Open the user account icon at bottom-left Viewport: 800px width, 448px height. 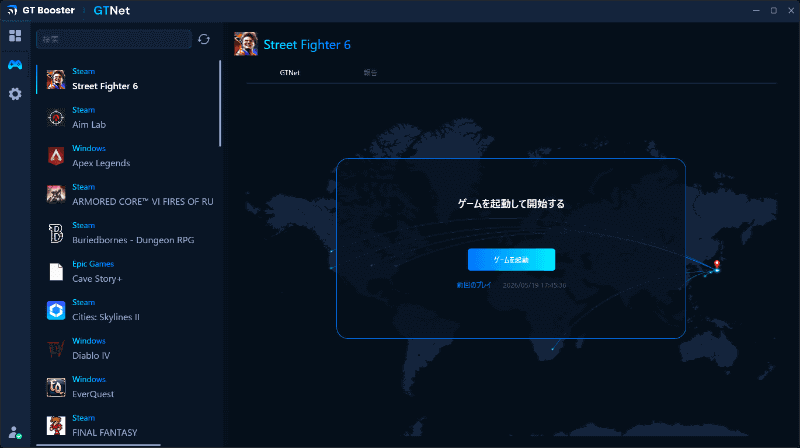tap(15, 433)
